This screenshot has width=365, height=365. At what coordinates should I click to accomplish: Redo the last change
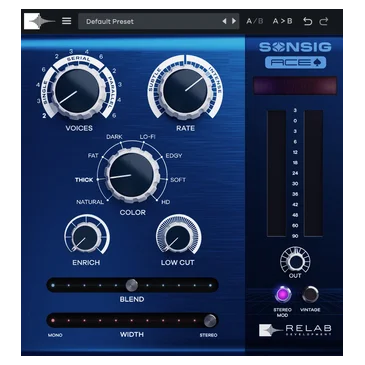tap(324, 21)
